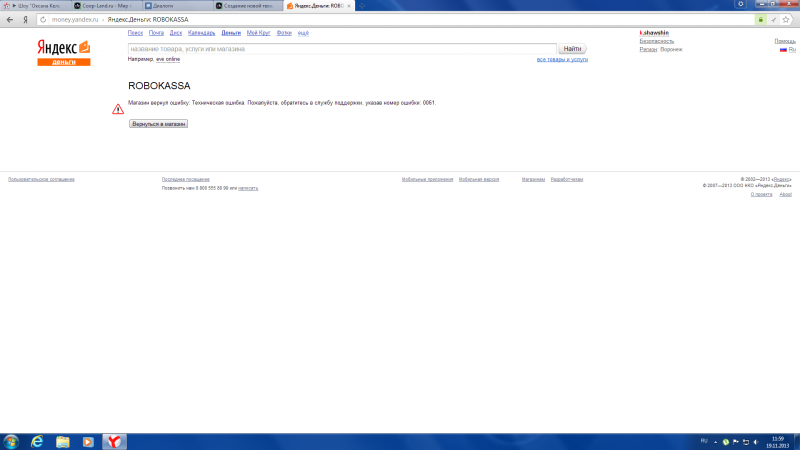The width and height of the screenshot is (800, 450).
Task: Open Пользовательское соглашение footer link
Action: click(41, 180)
